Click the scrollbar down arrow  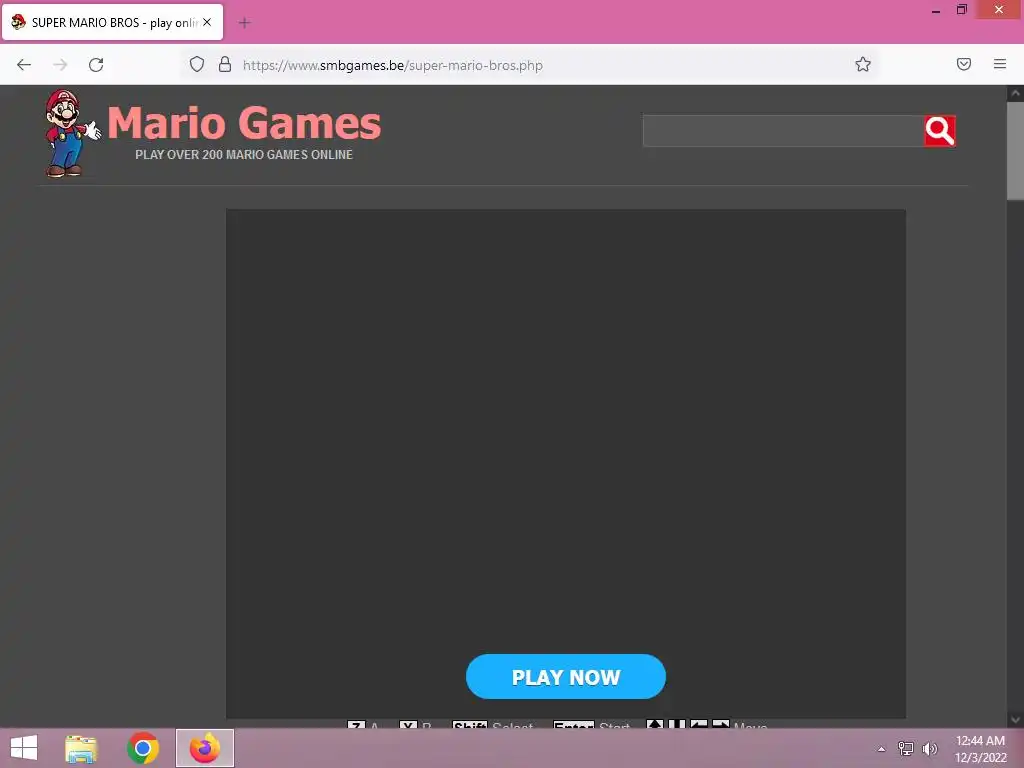tap(1016, 720)
